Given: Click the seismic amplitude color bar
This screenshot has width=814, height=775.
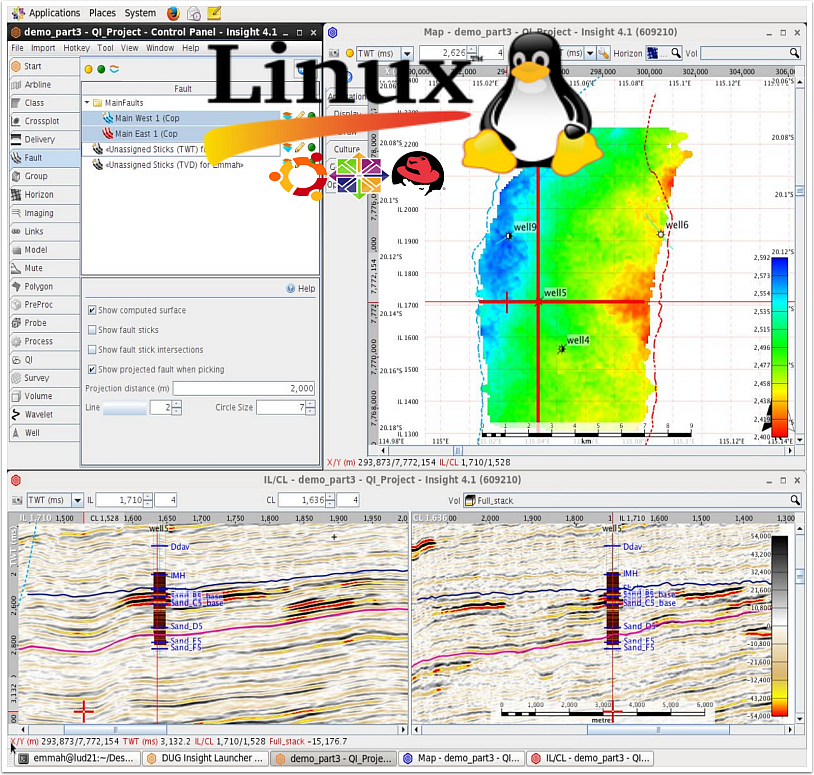Looking at the screenshot, I should 779,626.
